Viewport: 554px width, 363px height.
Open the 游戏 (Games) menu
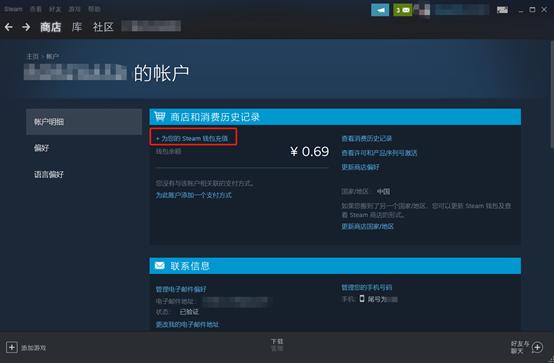[74, 9]
